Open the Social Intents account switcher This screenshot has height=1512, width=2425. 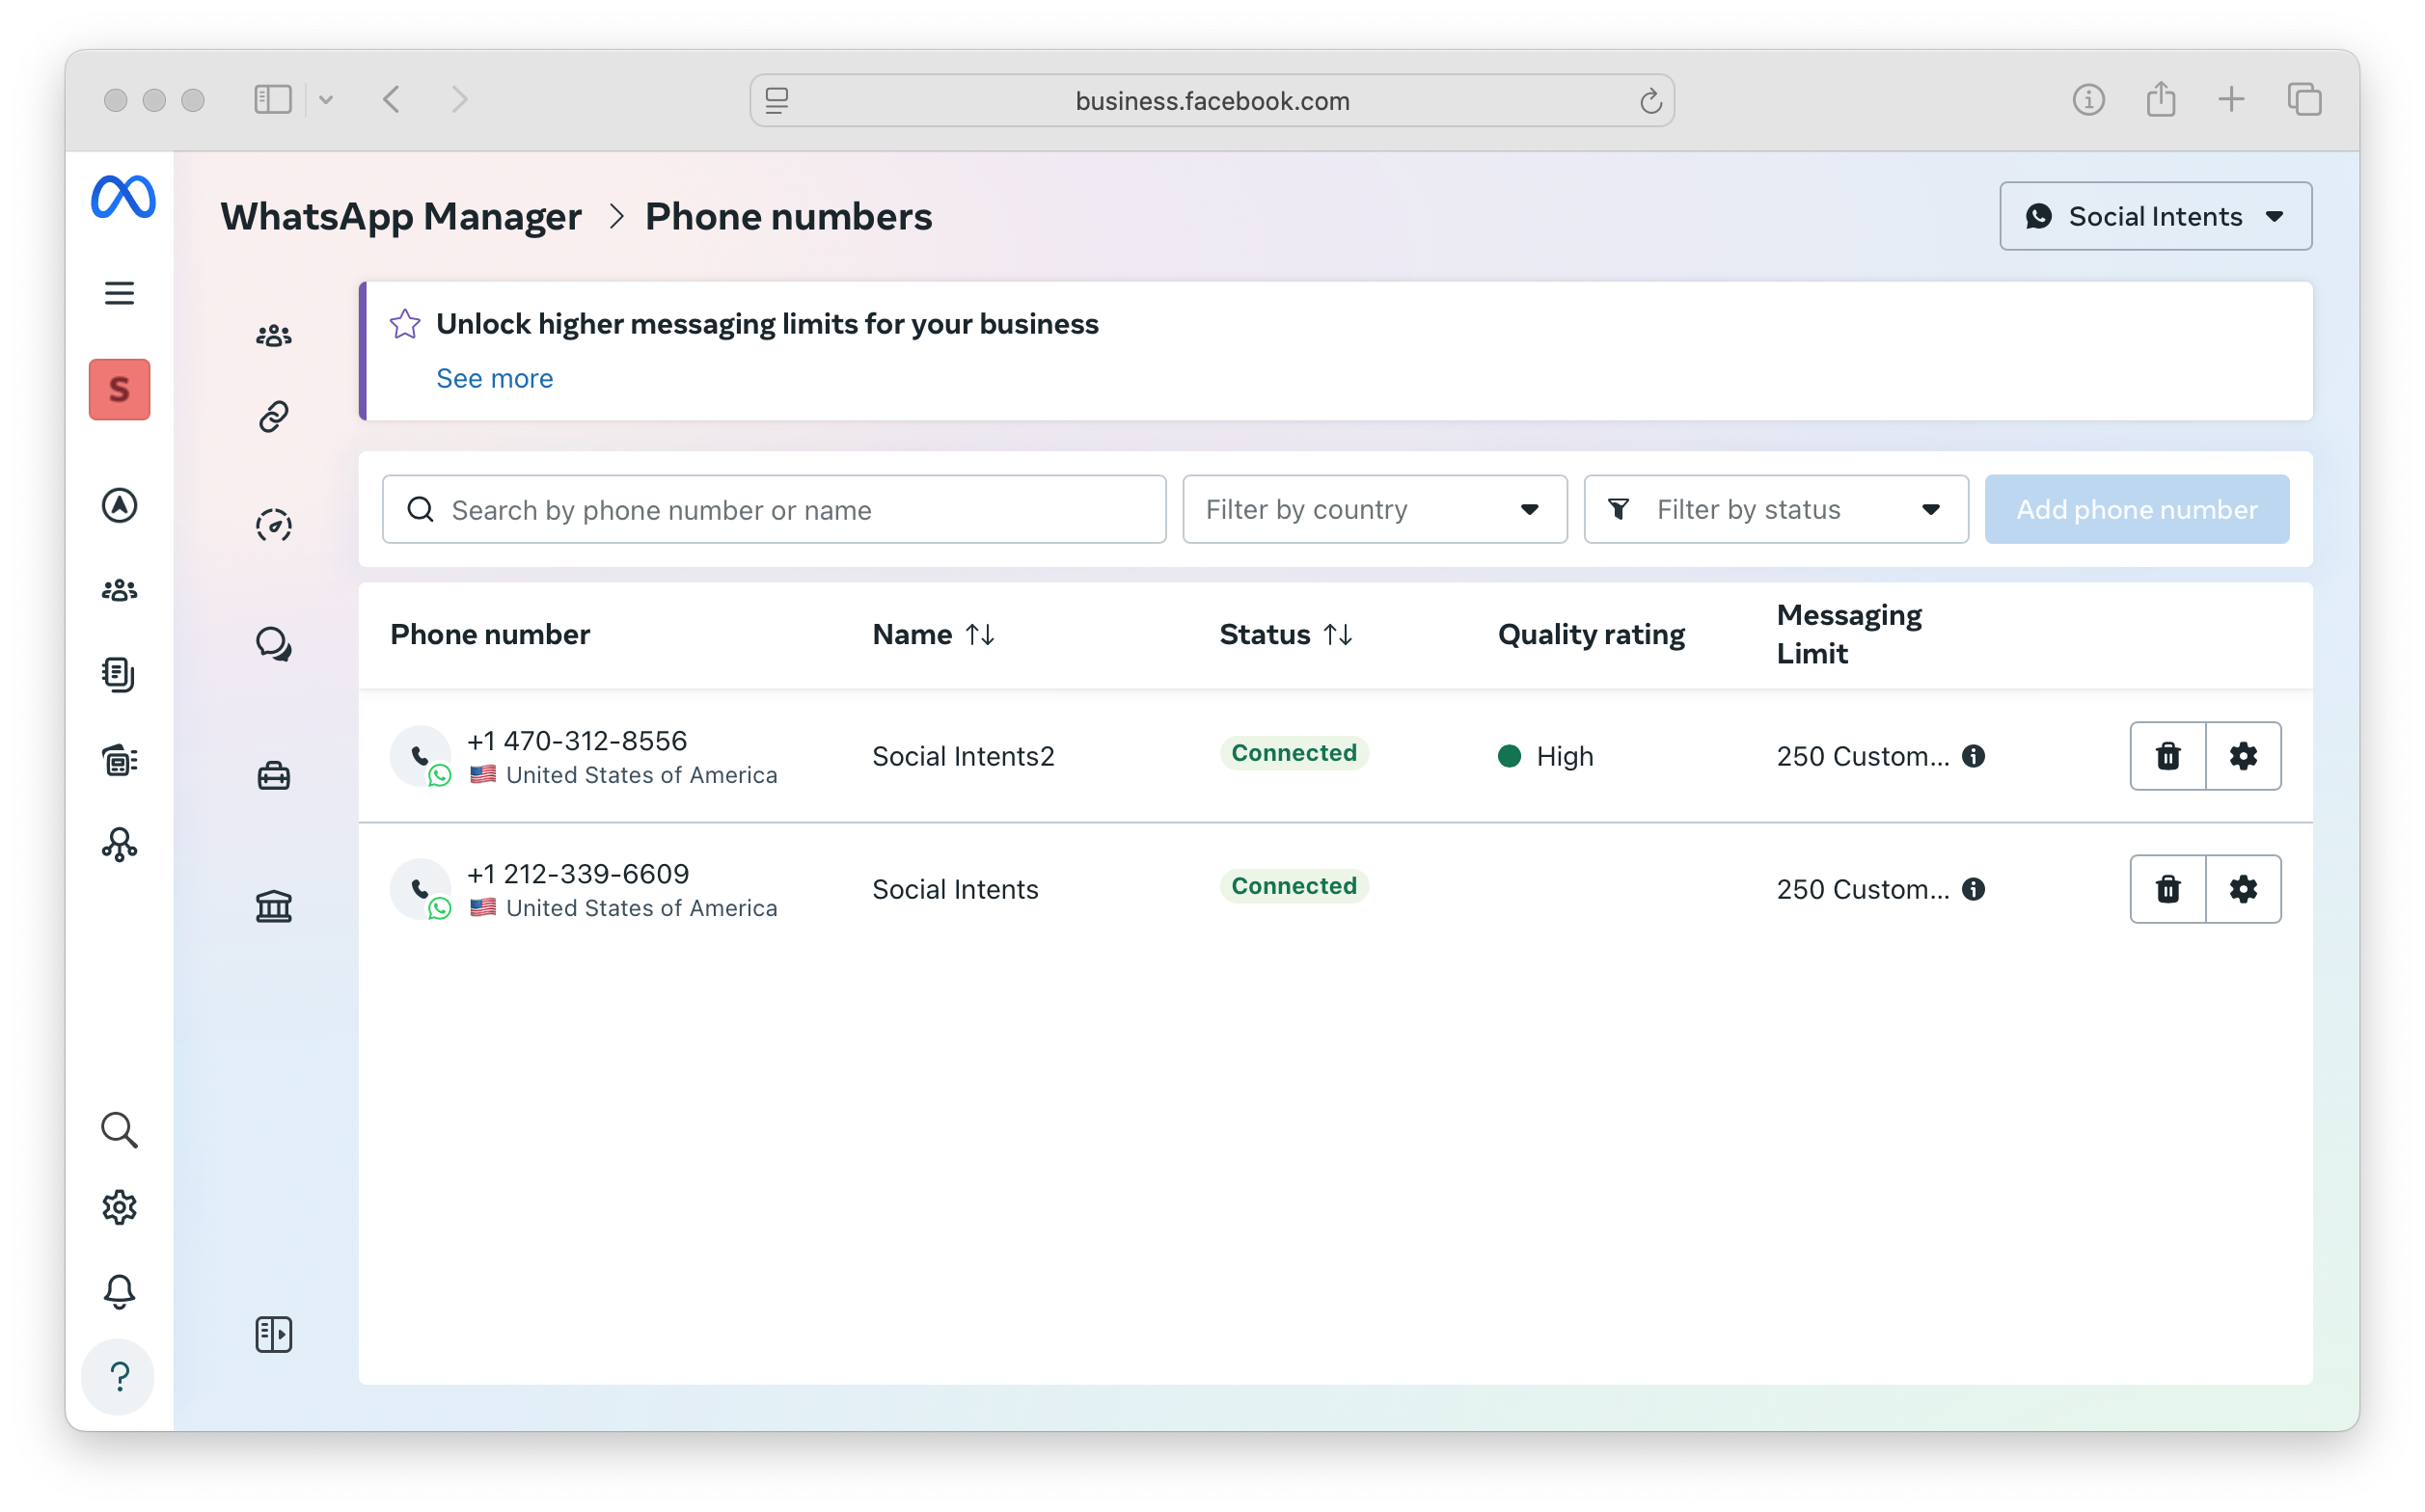[x=2154, y=216]
